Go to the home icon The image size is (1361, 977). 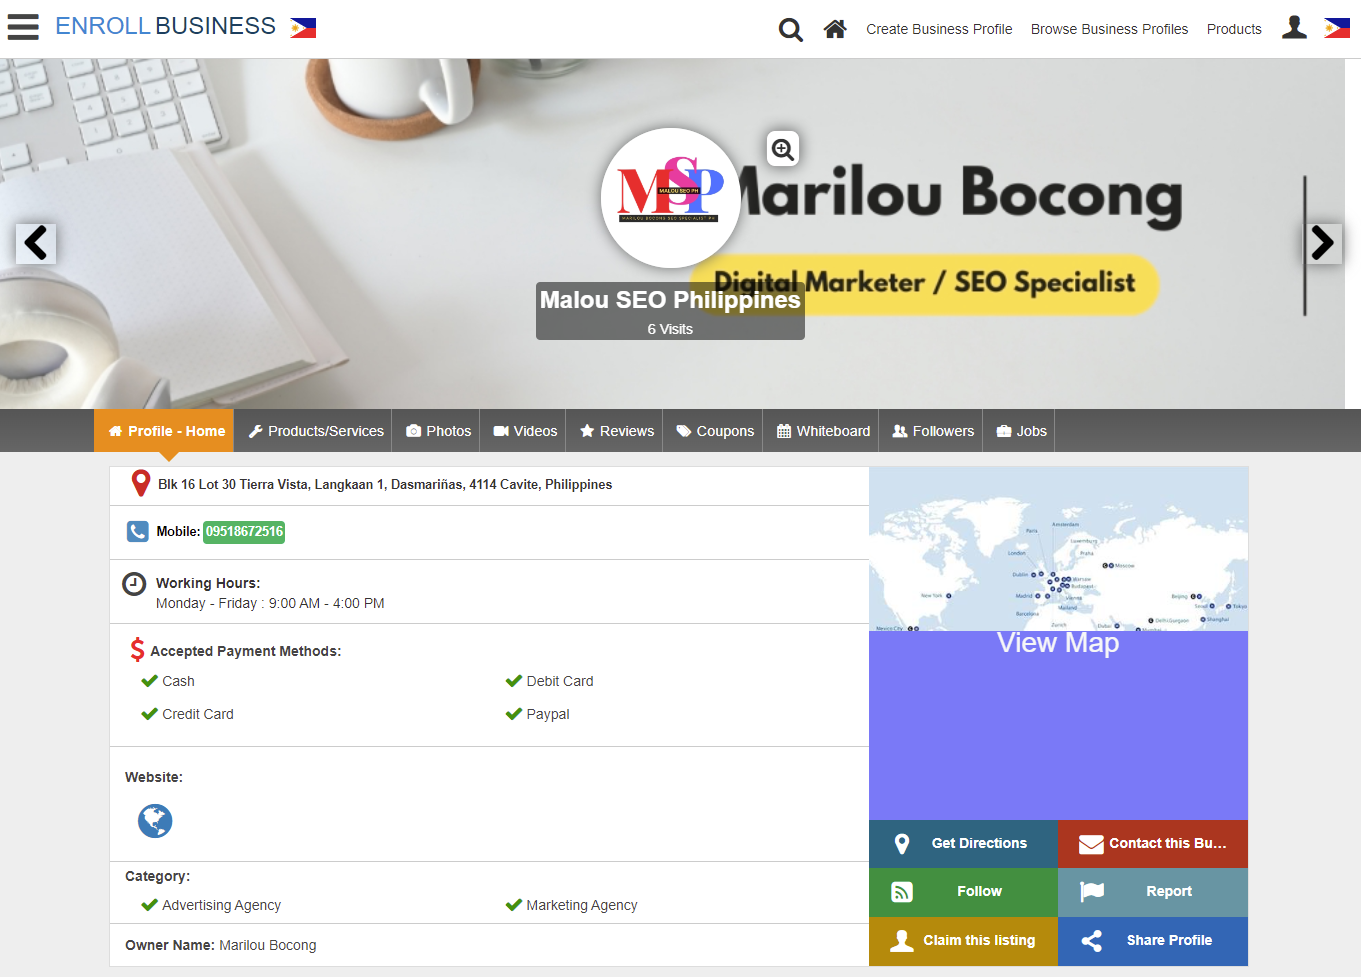click(835, 29)
